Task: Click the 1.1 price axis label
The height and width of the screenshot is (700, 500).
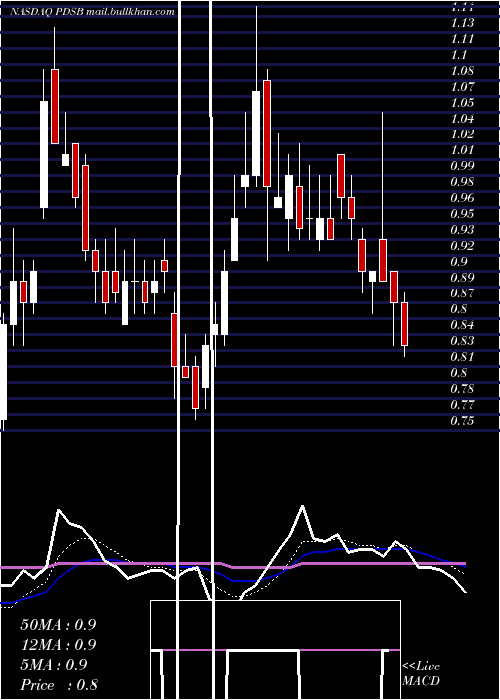Action: (x=459, y=54)
